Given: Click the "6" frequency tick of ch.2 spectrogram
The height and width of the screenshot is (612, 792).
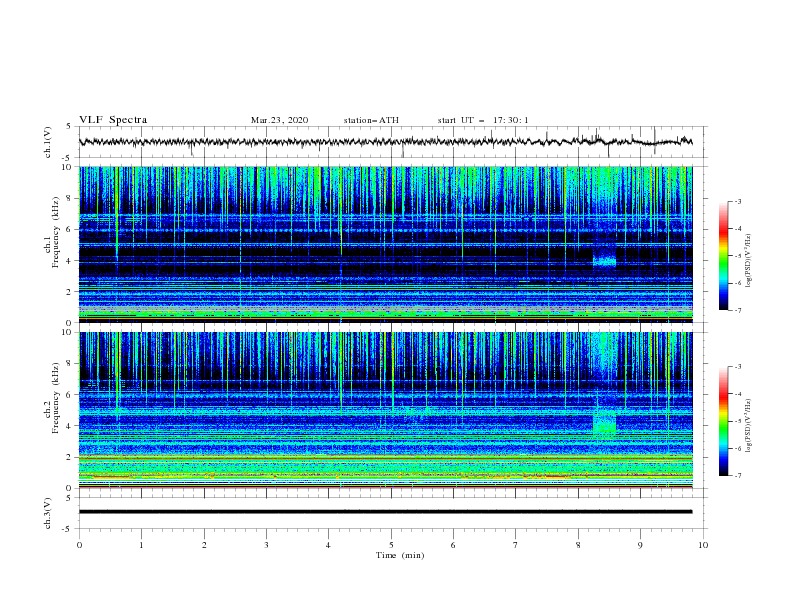Looking at the screenshot, I should (x=69, y=395).
